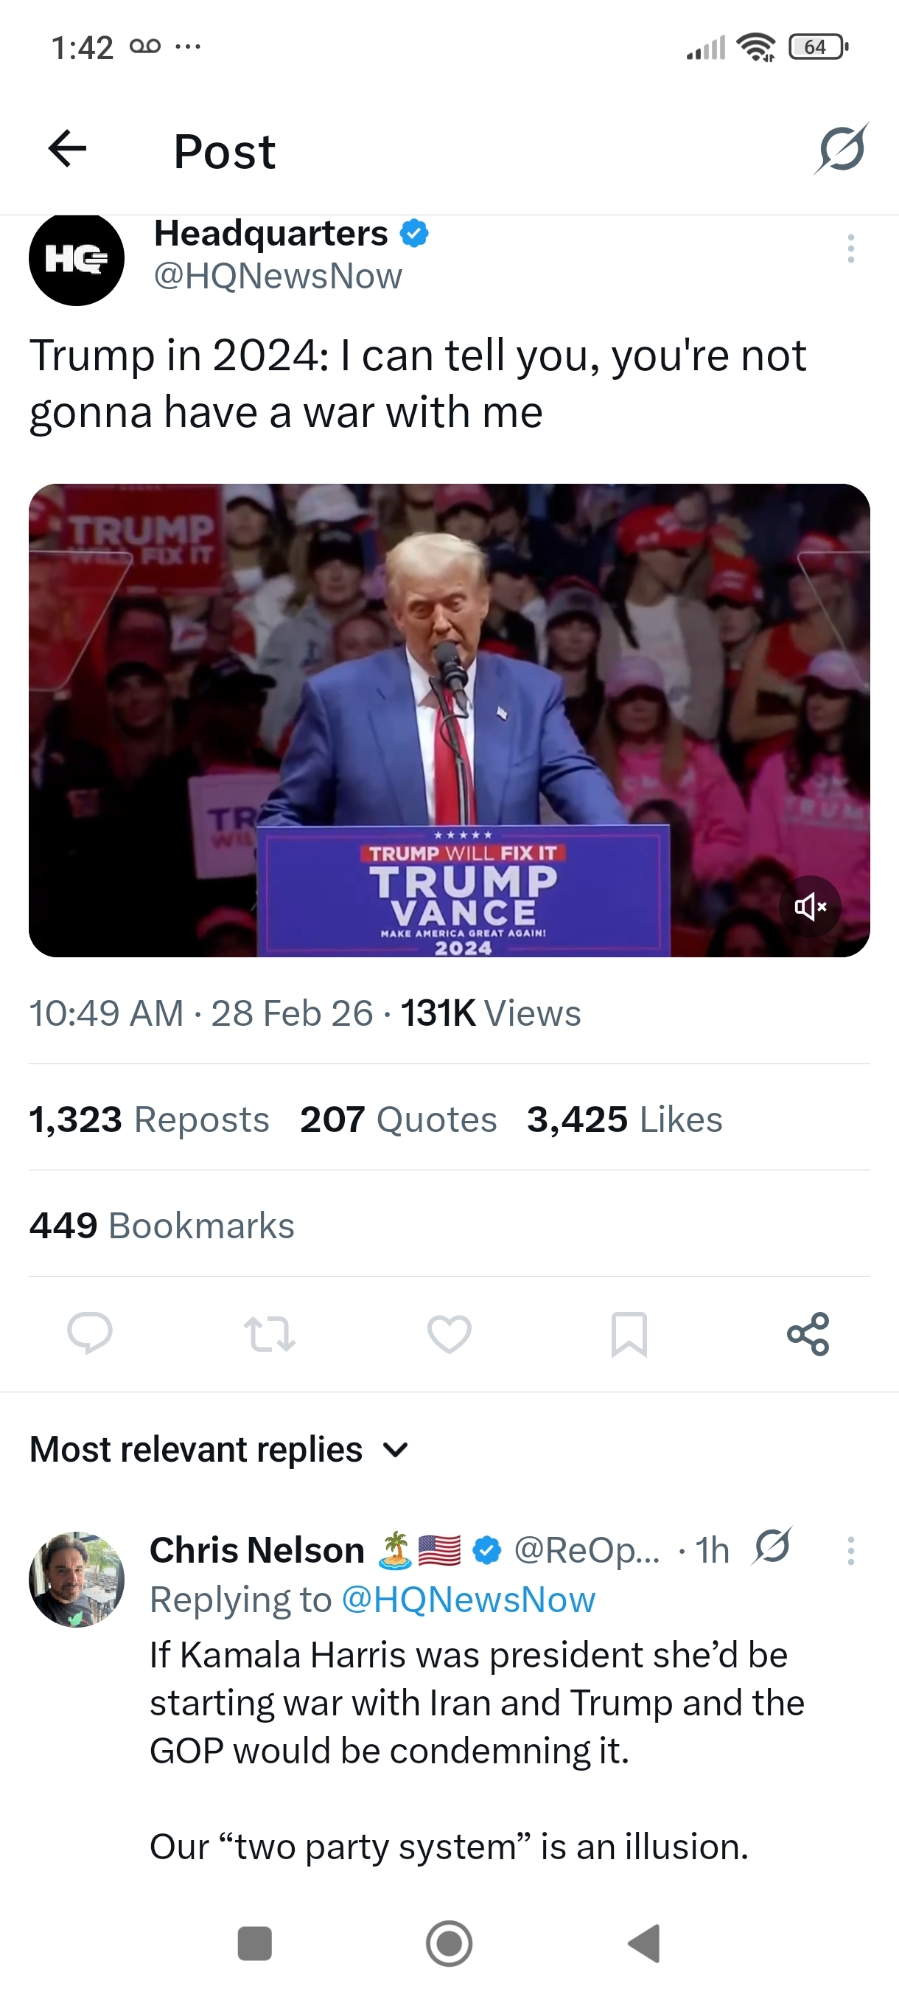The image size is (899, 2000).
Task: Repost this post
Action: (269, 1333)
